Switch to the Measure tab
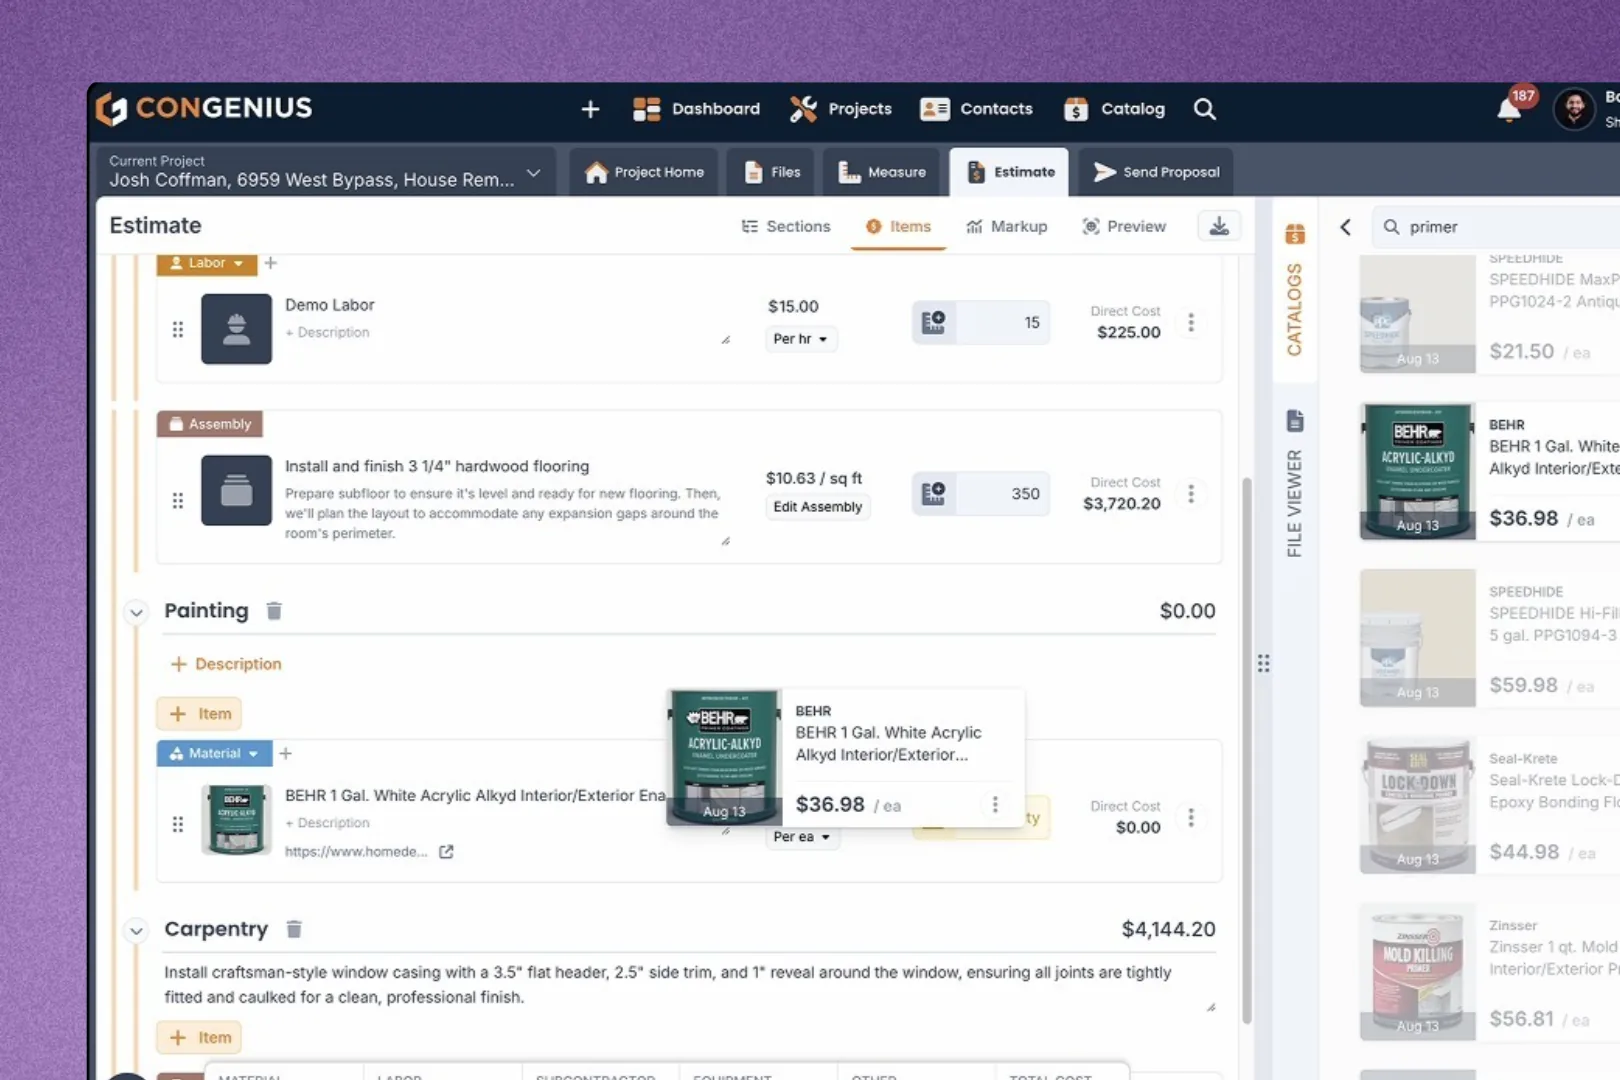 882,172
